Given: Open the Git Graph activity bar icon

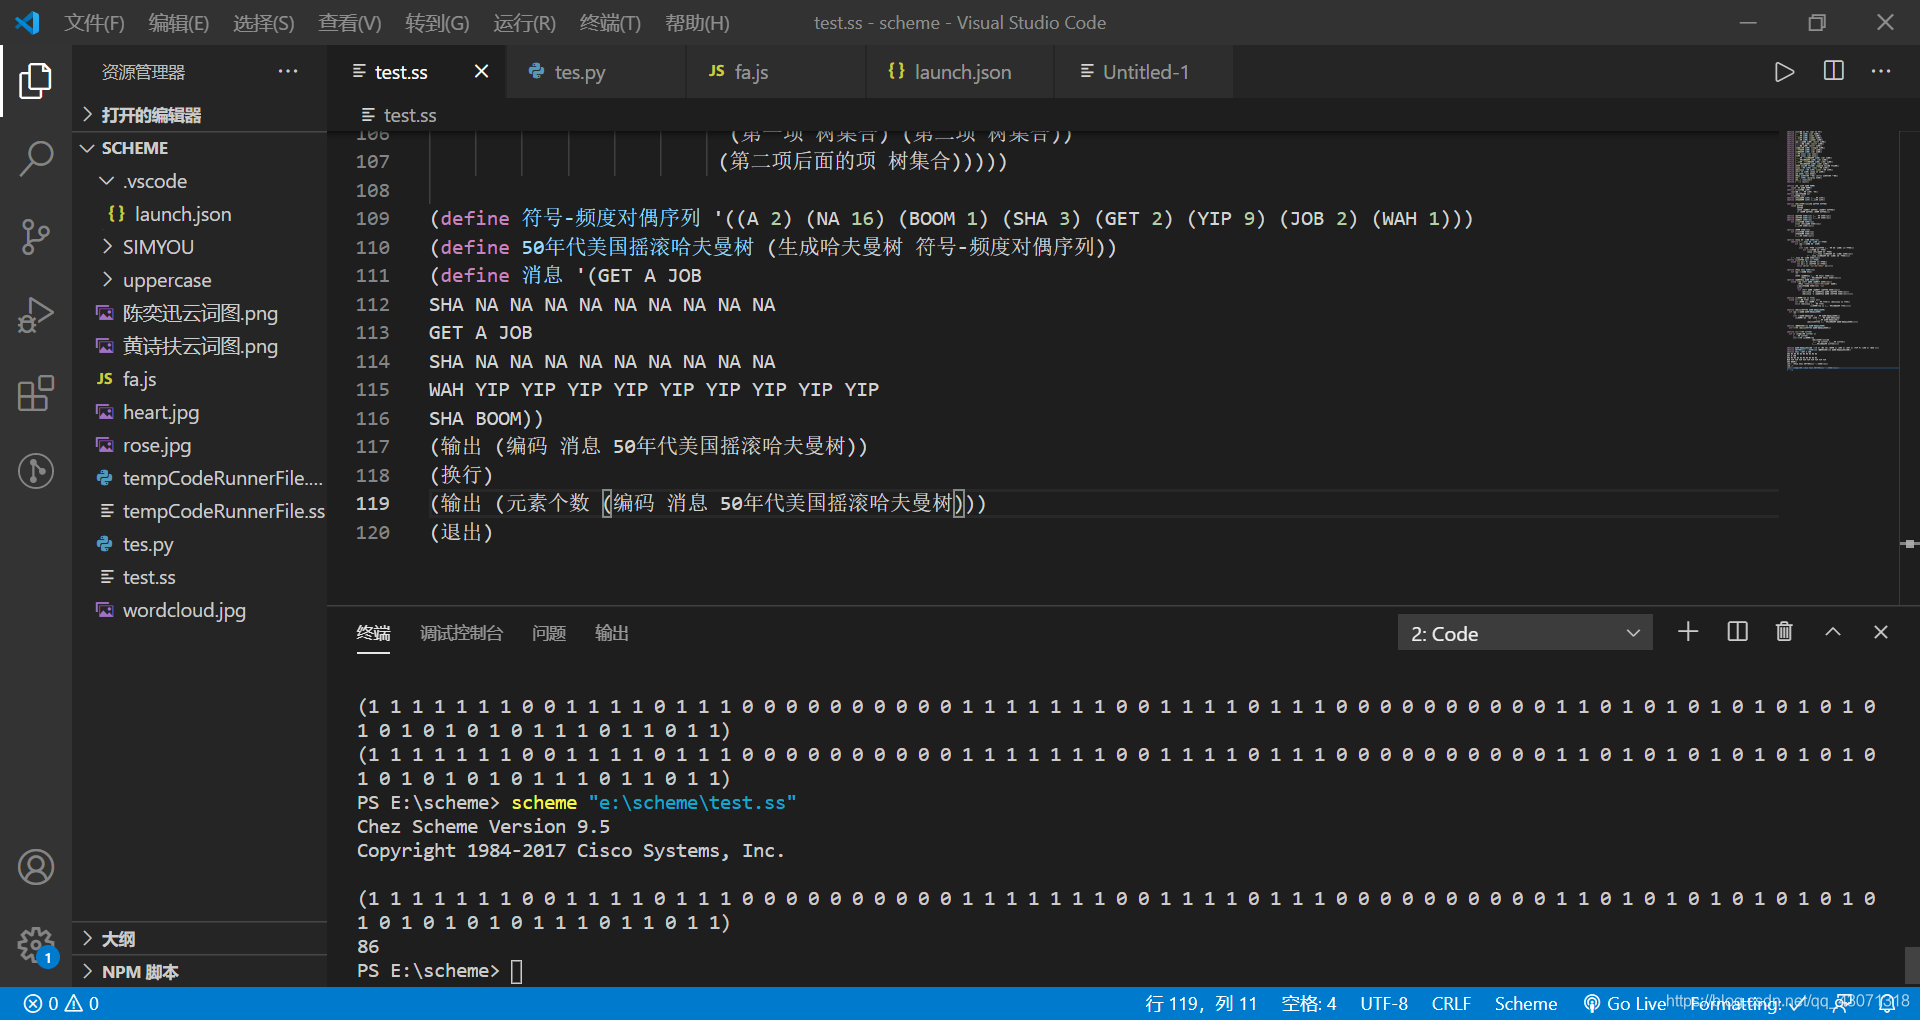Looking at the screenshot, I should click(35, 471).
